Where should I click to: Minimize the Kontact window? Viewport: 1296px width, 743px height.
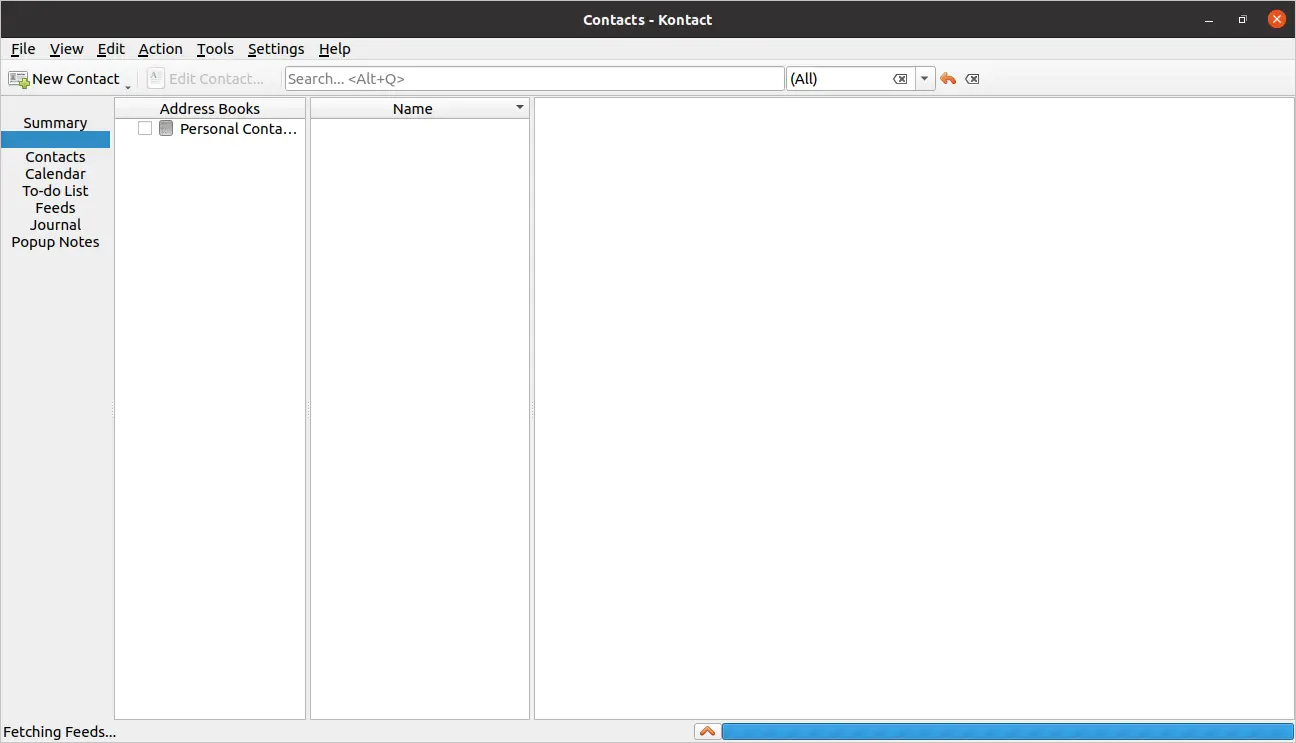click(x=1209, y=19)
